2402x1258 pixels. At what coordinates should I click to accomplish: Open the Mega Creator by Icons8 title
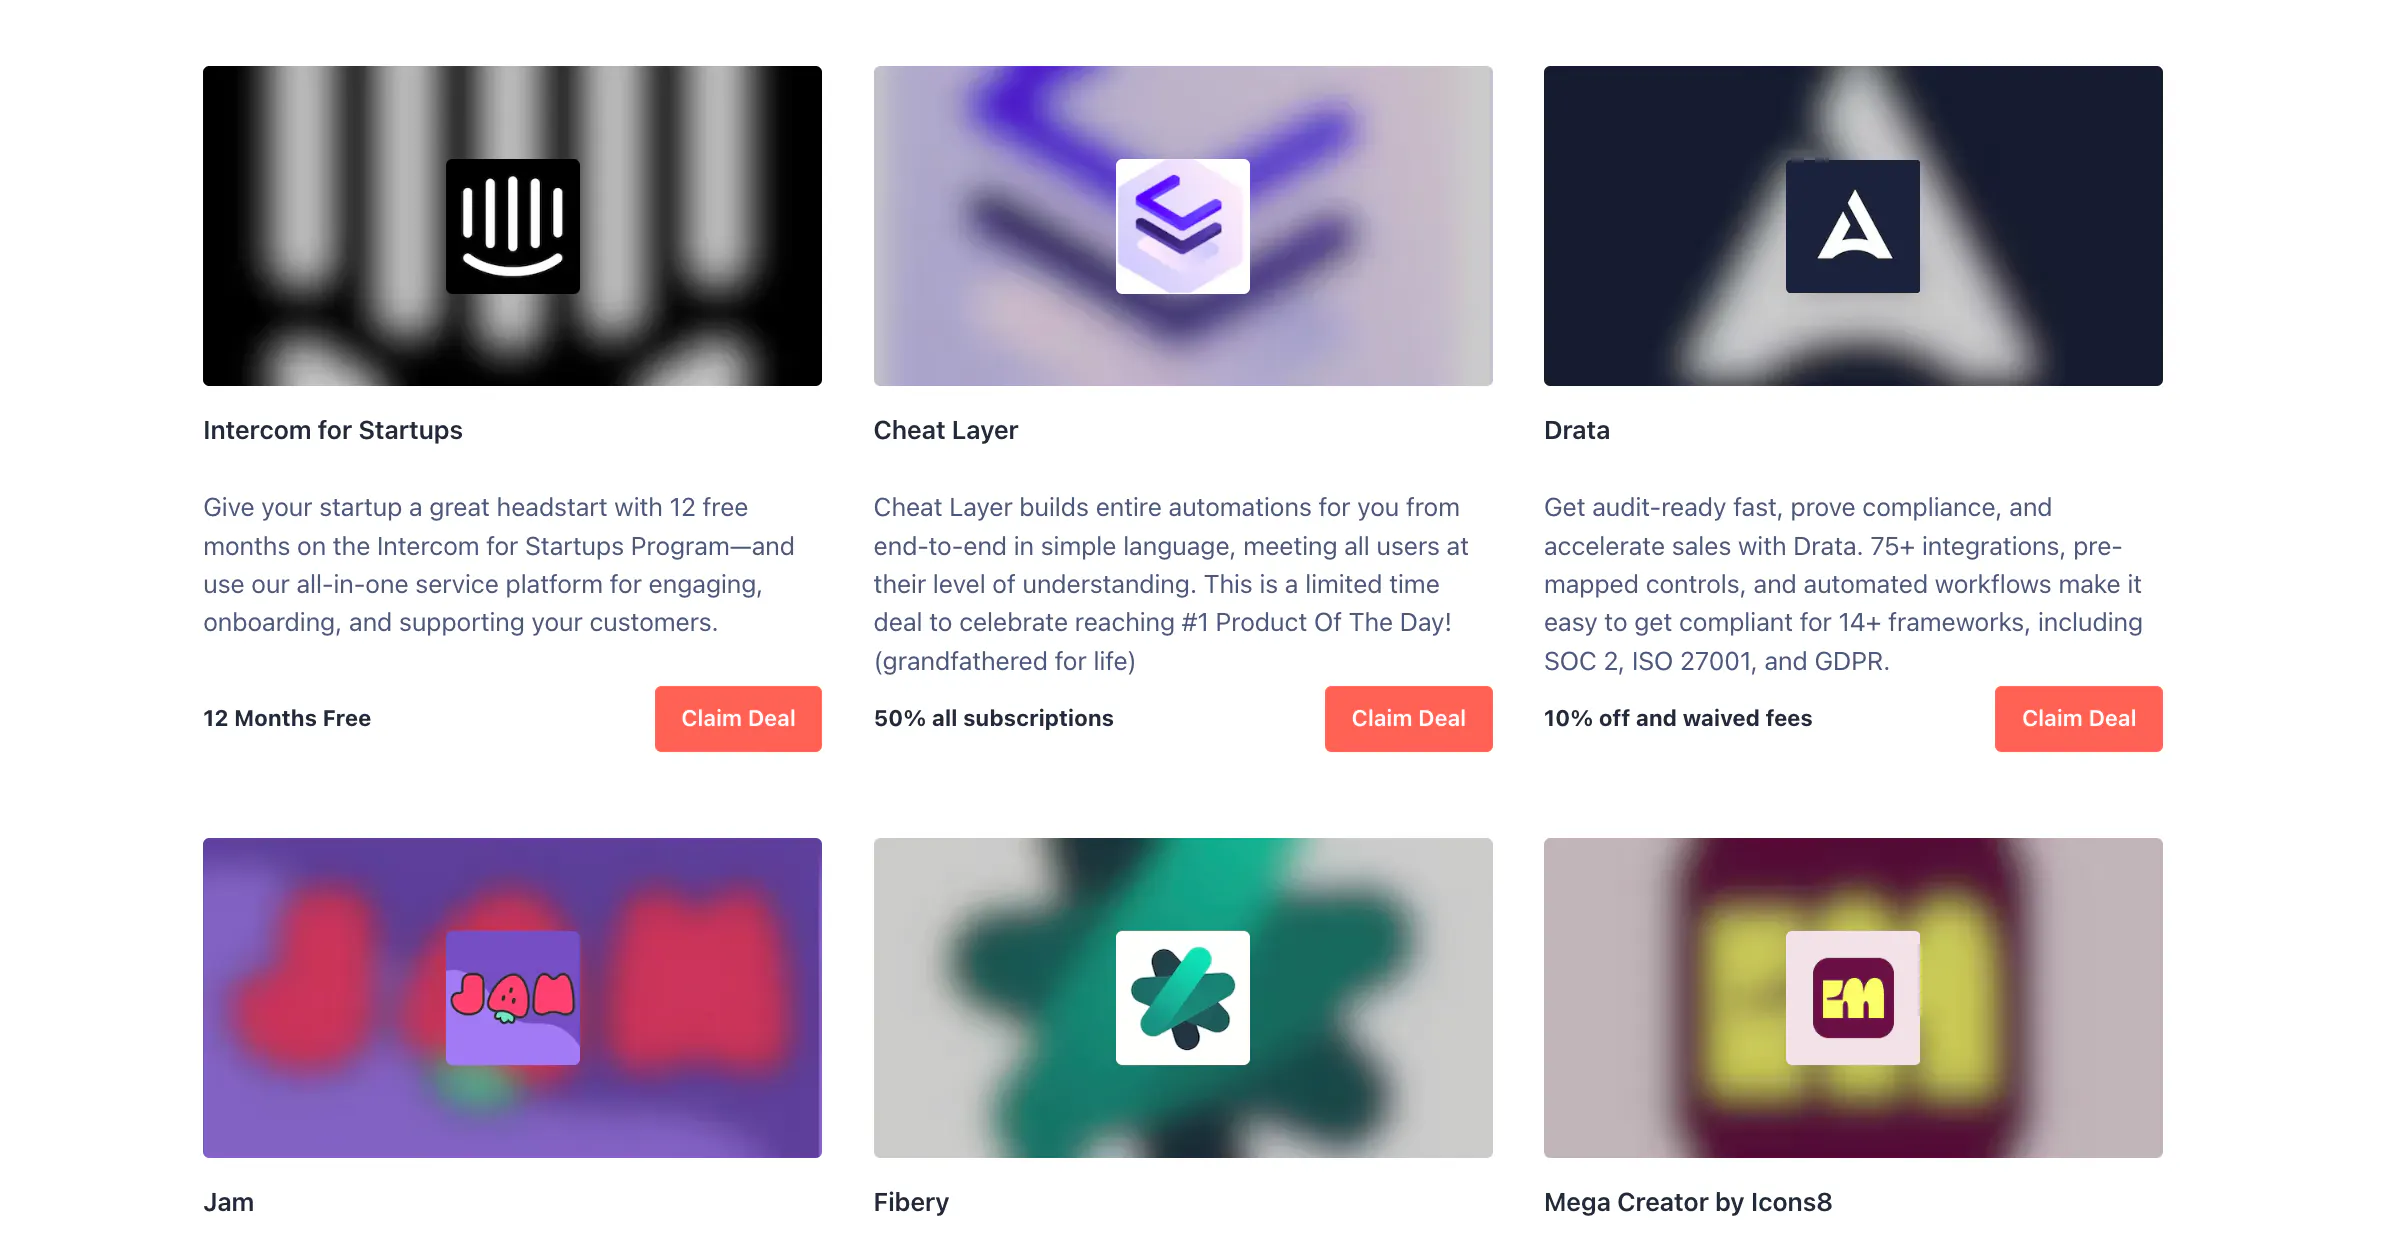(1688, 1202)
